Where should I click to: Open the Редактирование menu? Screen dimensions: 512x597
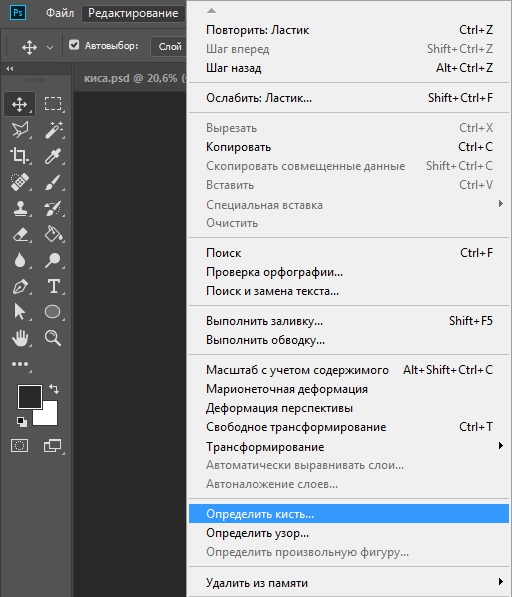(133, 13)
